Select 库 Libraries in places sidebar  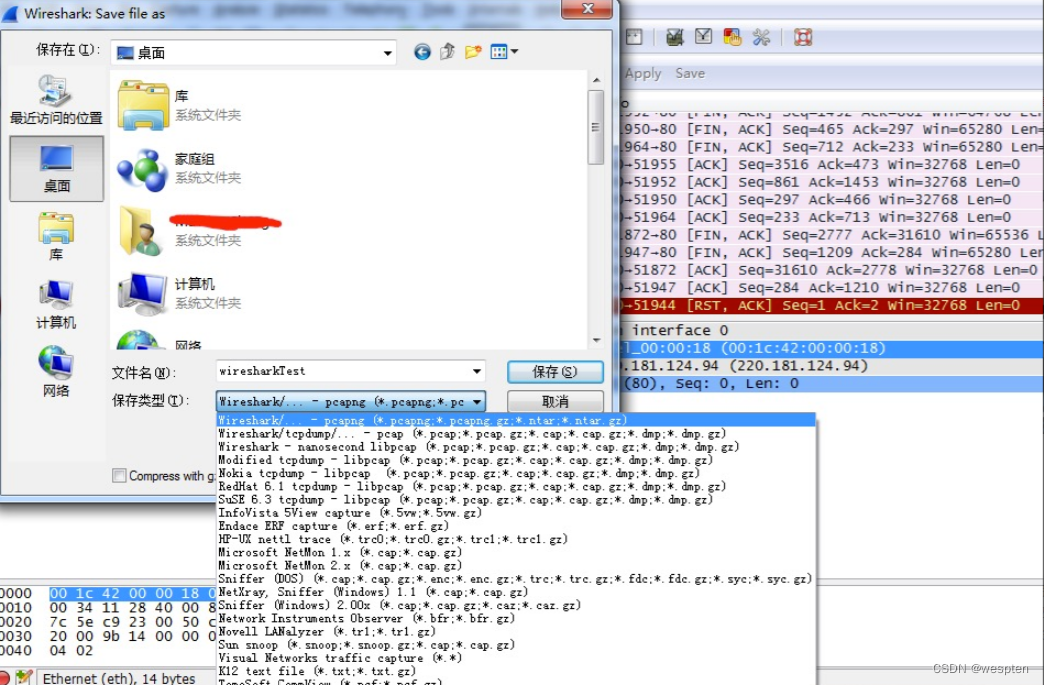[56, 236]
